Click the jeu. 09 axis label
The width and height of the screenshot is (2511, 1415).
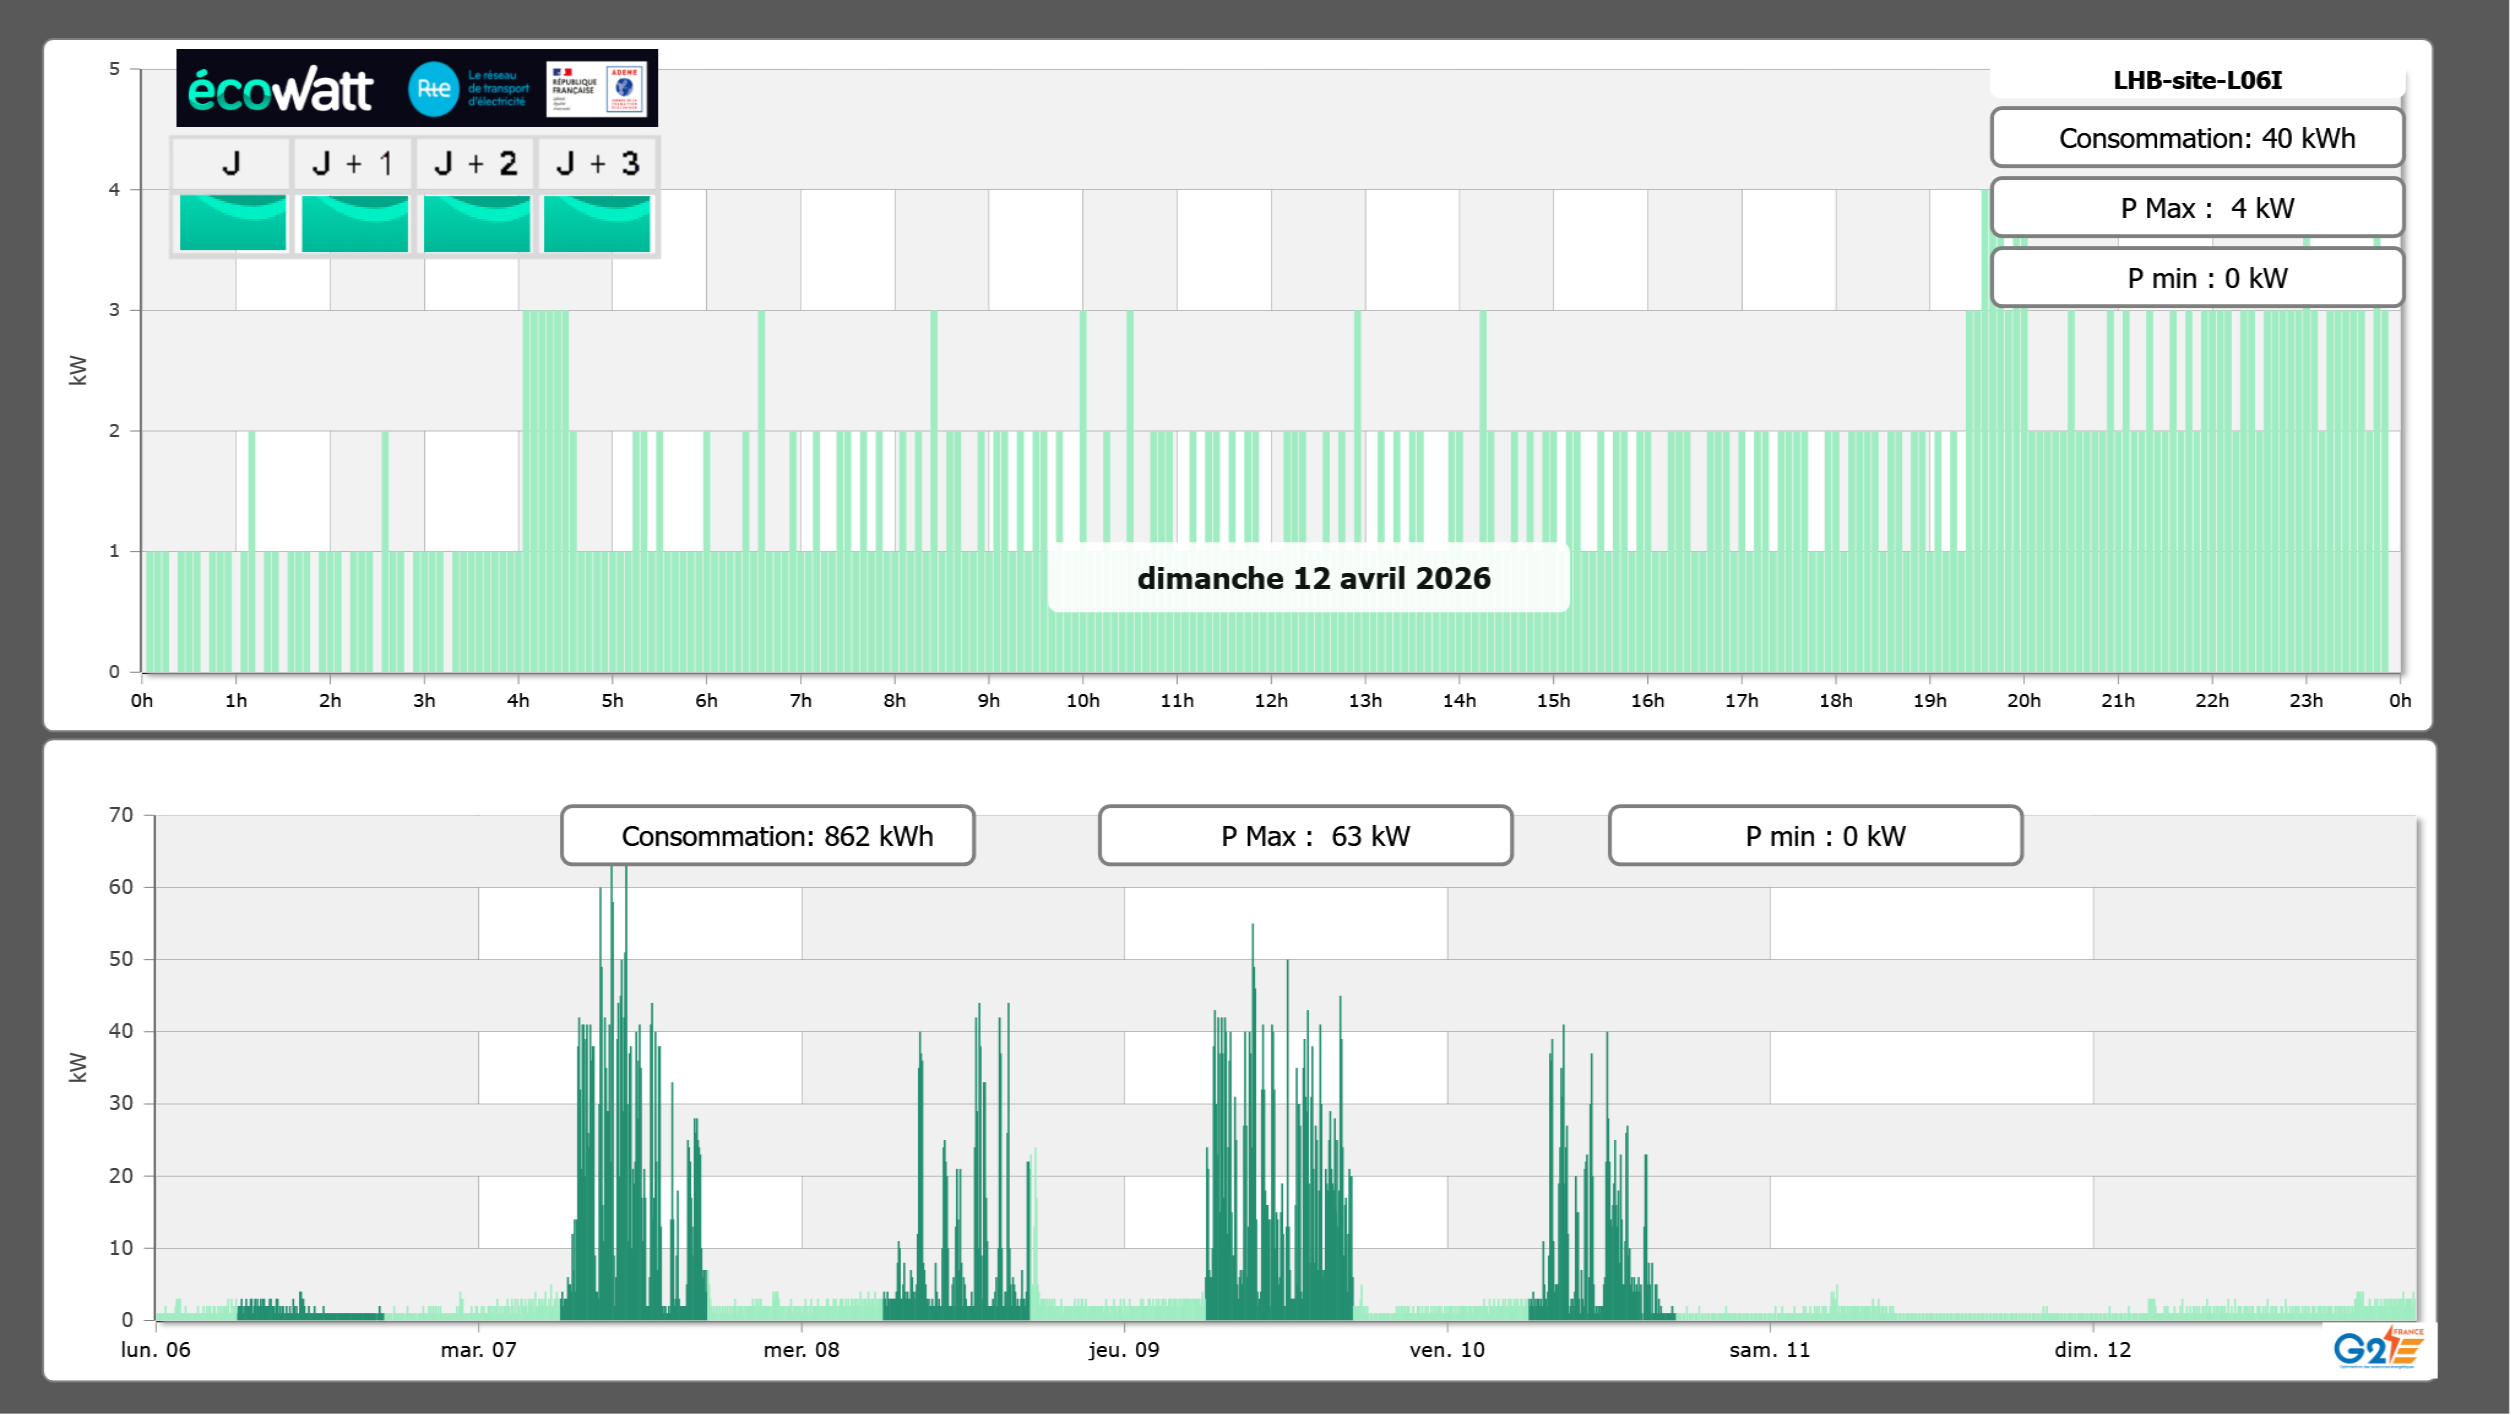click(1124, 1350)
